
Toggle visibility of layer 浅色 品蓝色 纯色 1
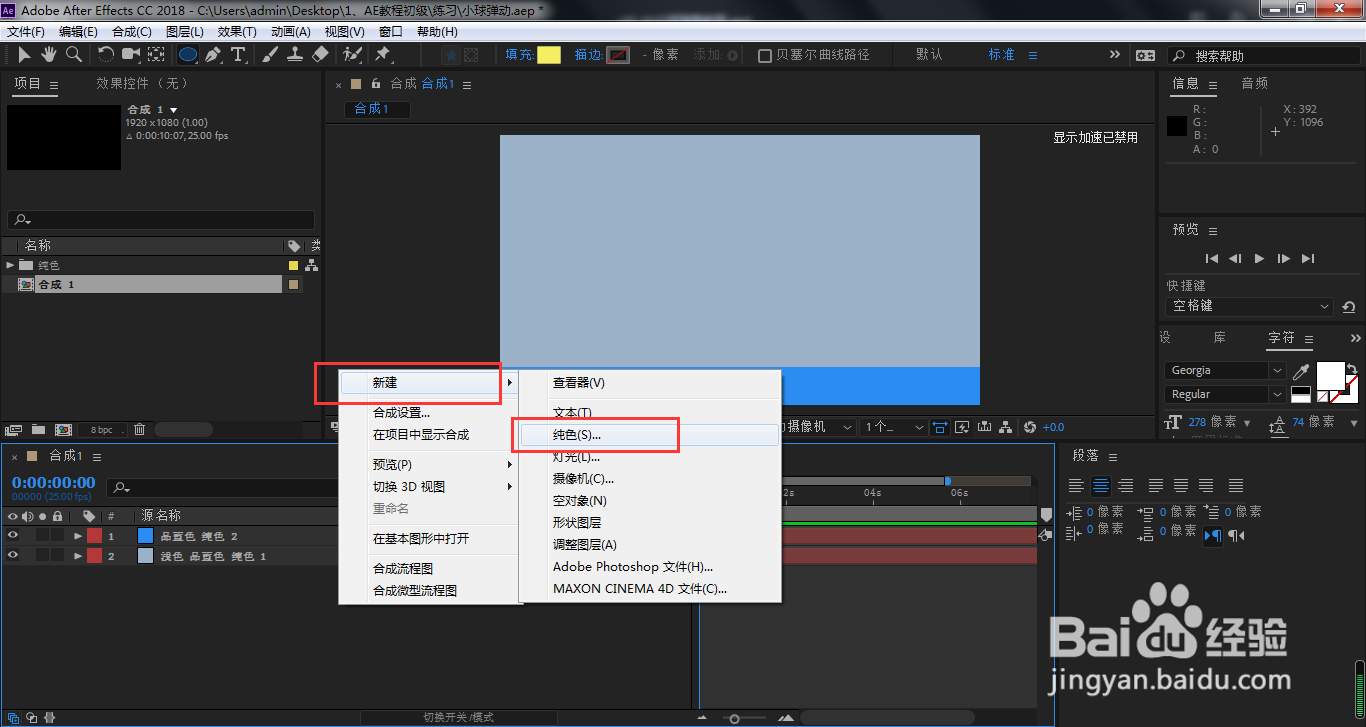tap(13, 556)
